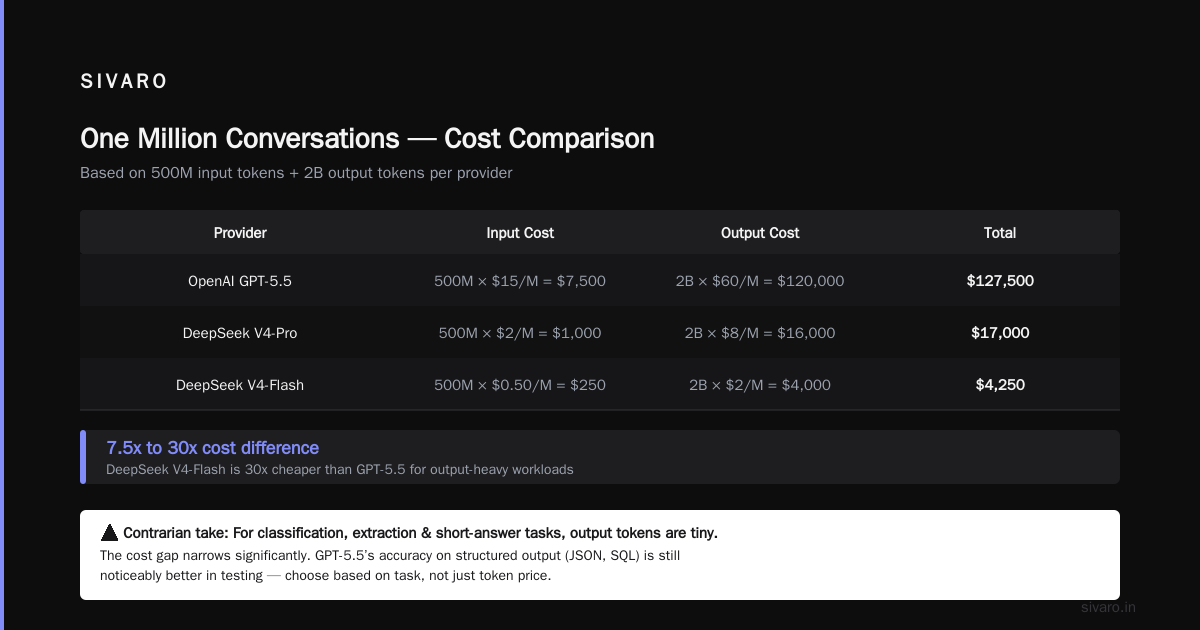Click output cost '2B × $60/M = $120,000'
Viewport: 1200px width, 630px height.
[760, 281]
